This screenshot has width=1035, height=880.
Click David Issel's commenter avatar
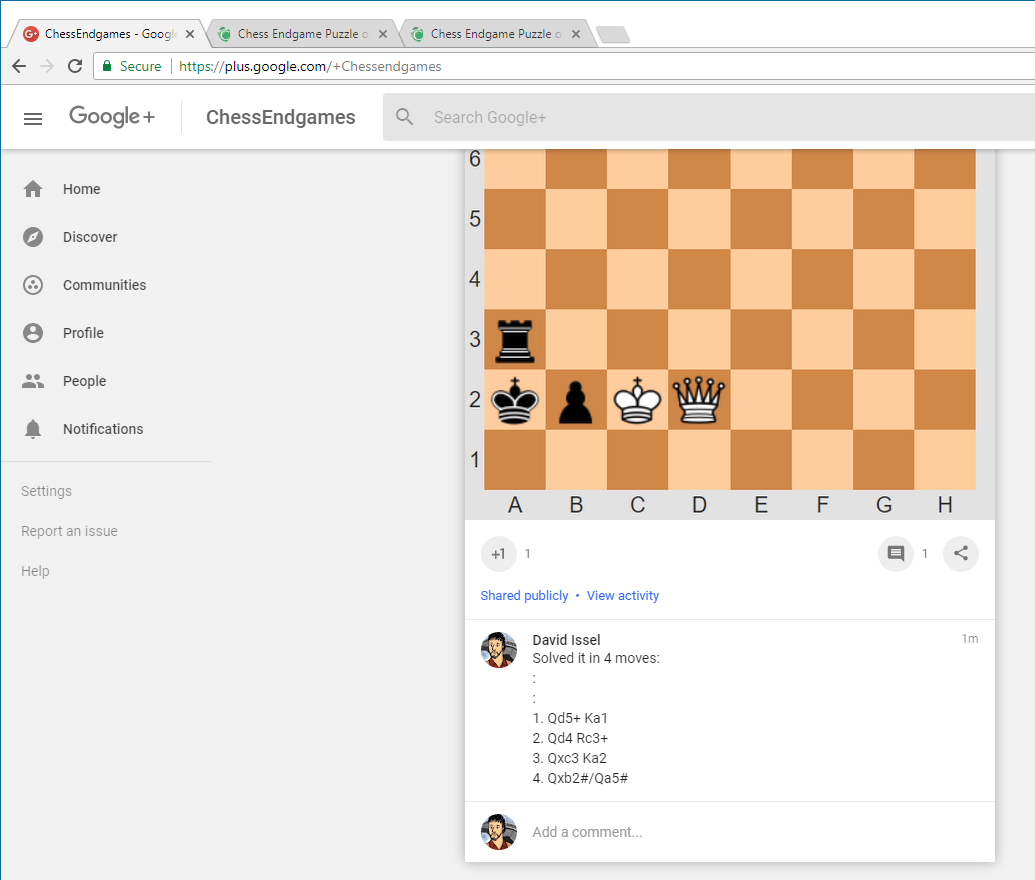(499, 650)
